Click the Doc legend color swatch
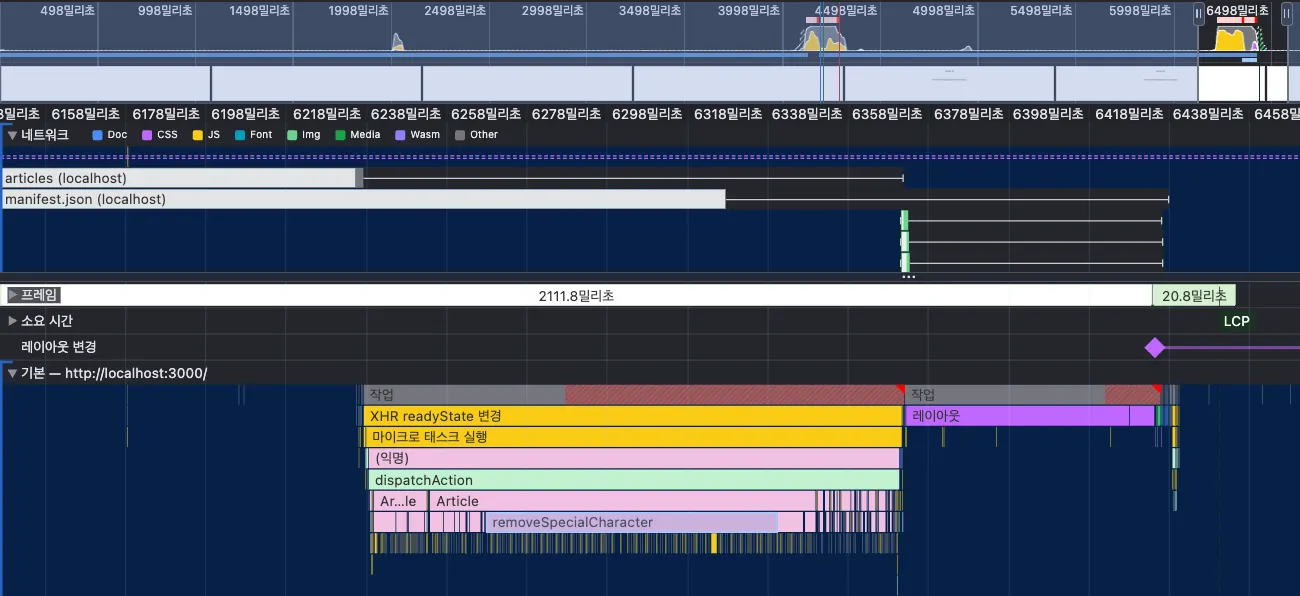This screenshot has width=1300, height=596. [97, 135]
